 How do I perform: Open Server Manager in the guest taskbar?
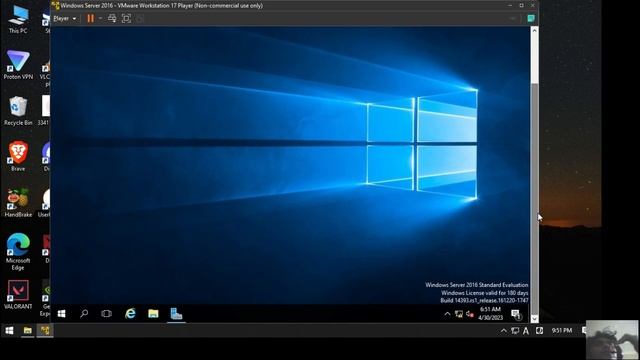tap(176, 313)
